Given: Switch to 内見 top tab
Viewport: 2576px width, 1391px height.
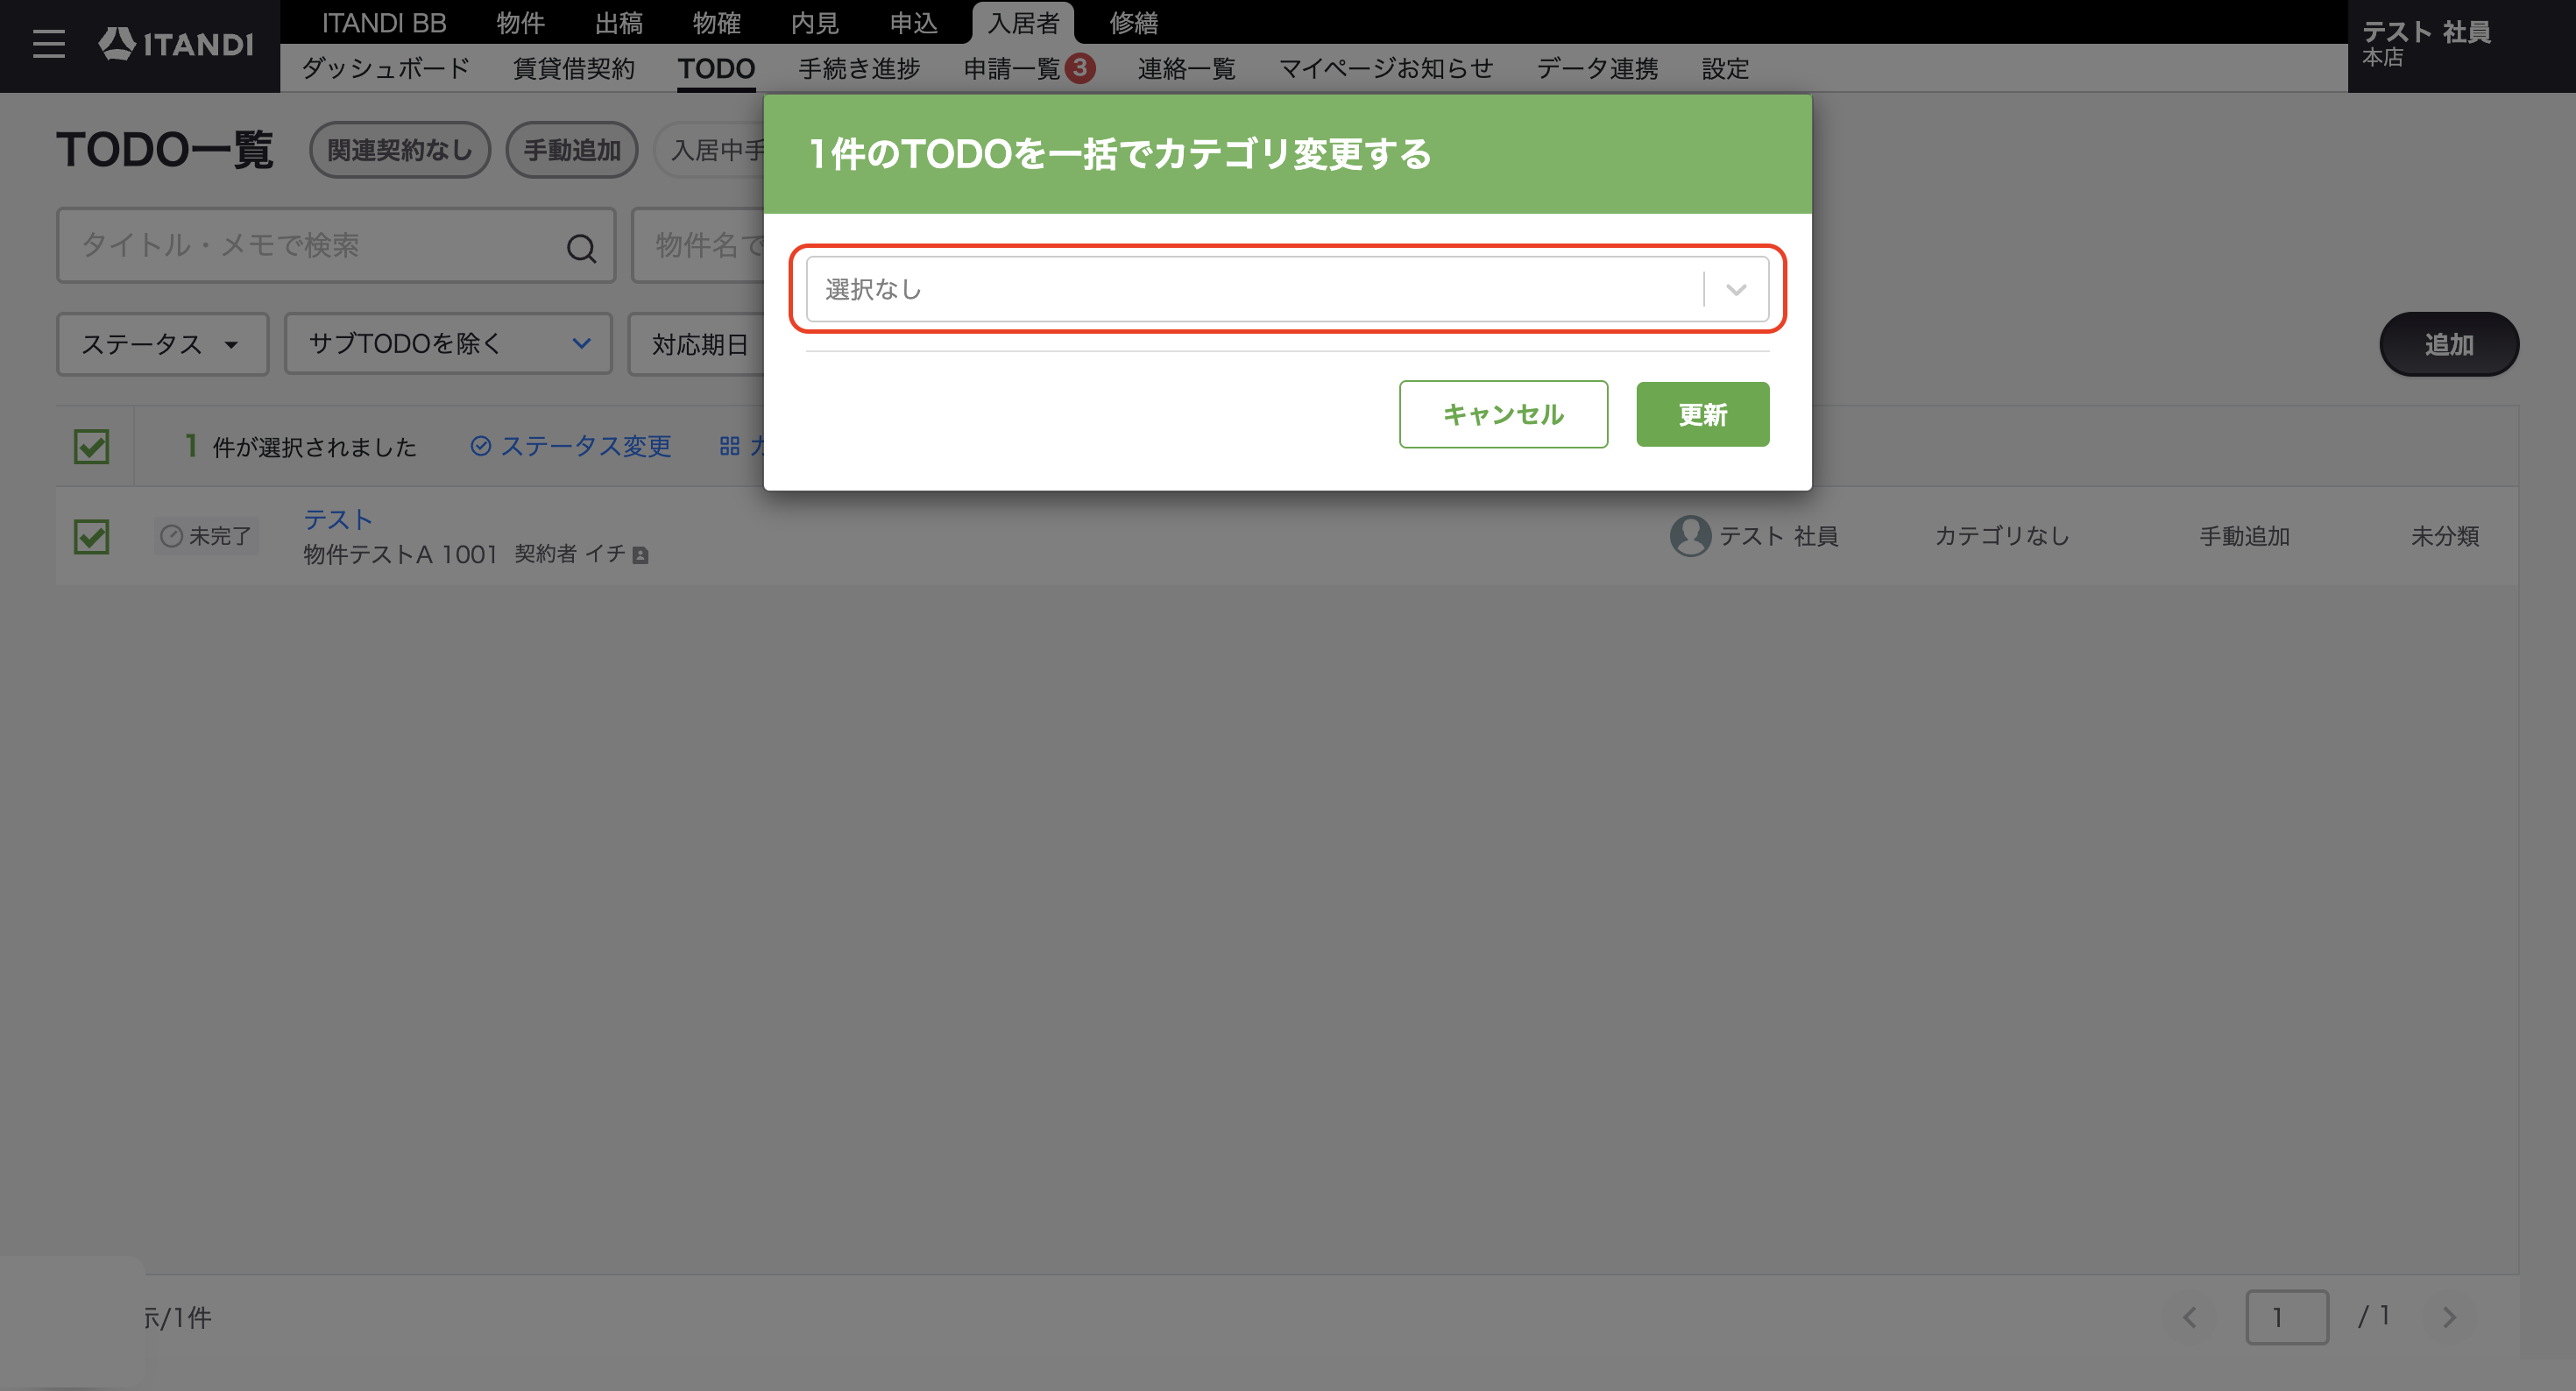Looking at the screenshot, I should pyautogui.click(x=814, y=22).
